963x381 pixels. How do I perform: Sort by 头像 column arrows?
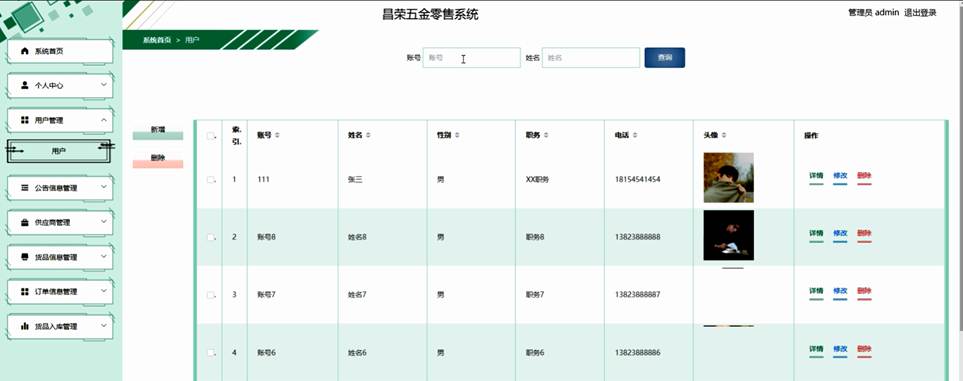pos(723,135)
